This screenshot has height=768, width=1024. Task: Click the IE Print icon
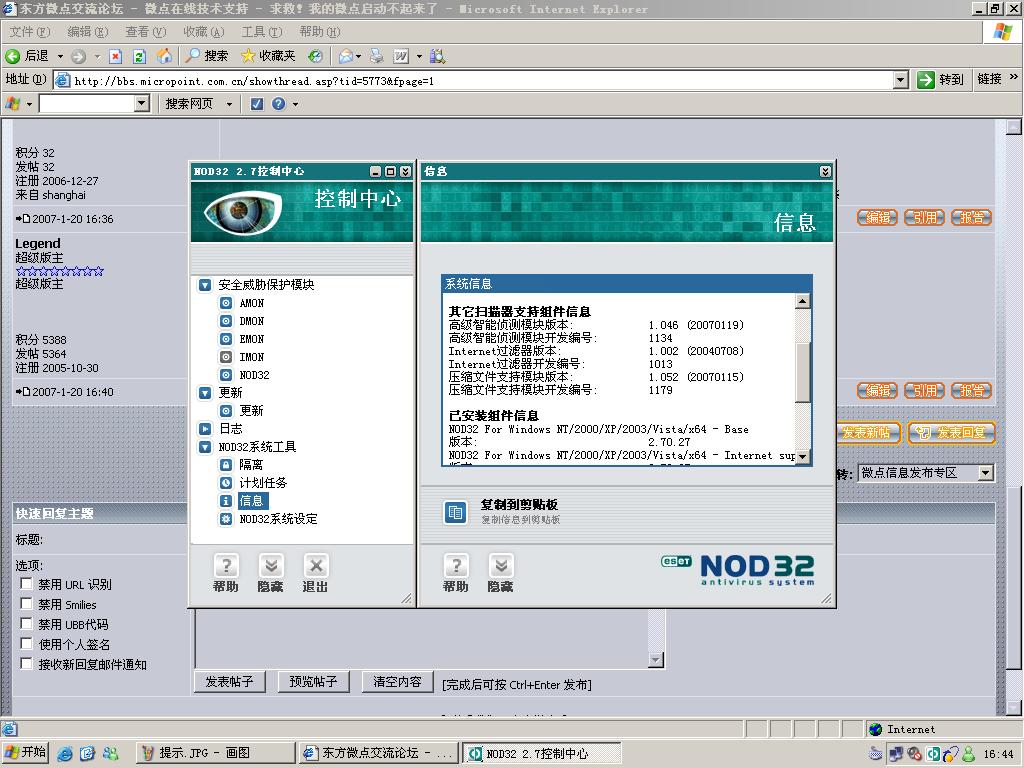click(x=377, y=56)
